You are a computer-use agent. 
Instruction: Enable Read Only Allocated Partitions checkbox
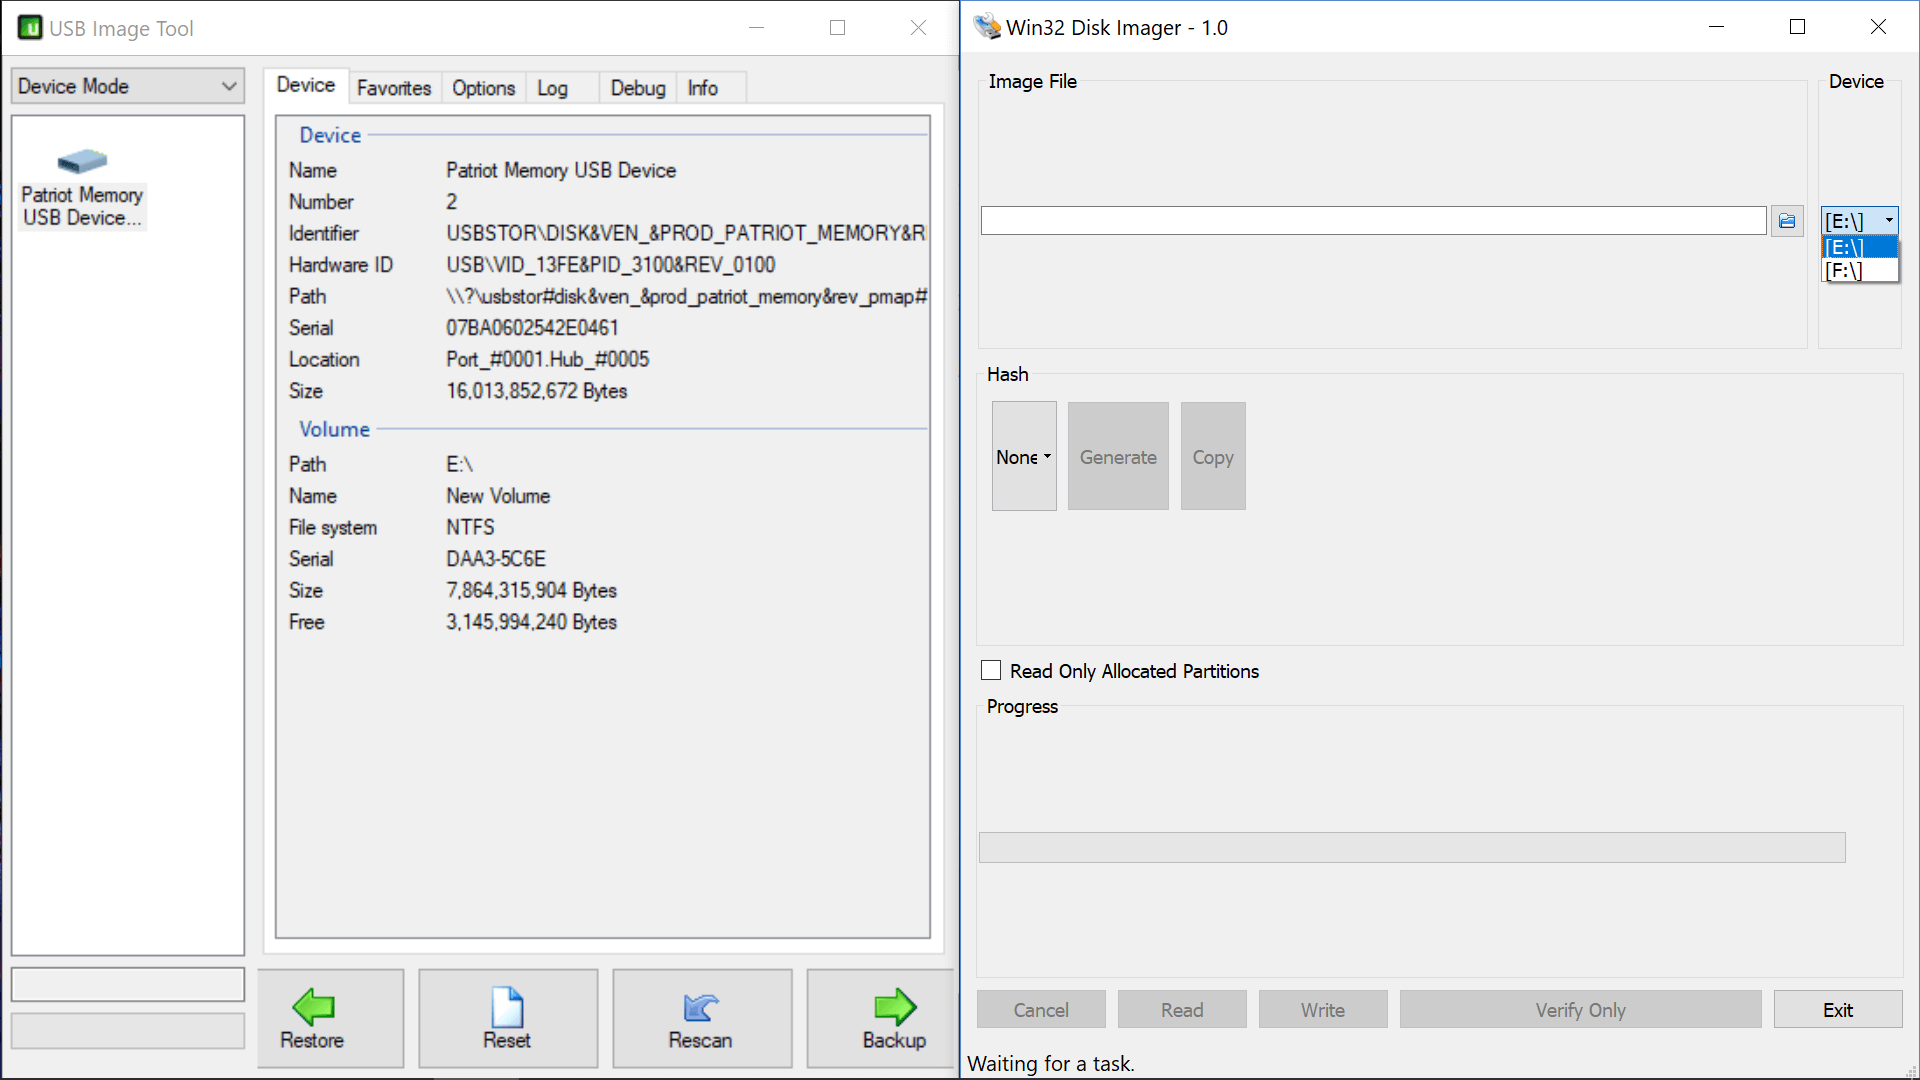(991, 671)
